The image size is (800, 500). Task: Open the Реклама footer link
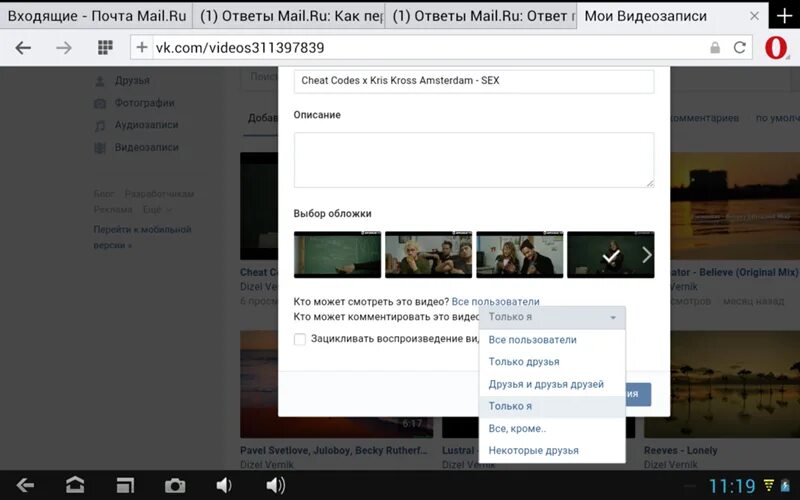pyautogui.click(x=113, y=210)
